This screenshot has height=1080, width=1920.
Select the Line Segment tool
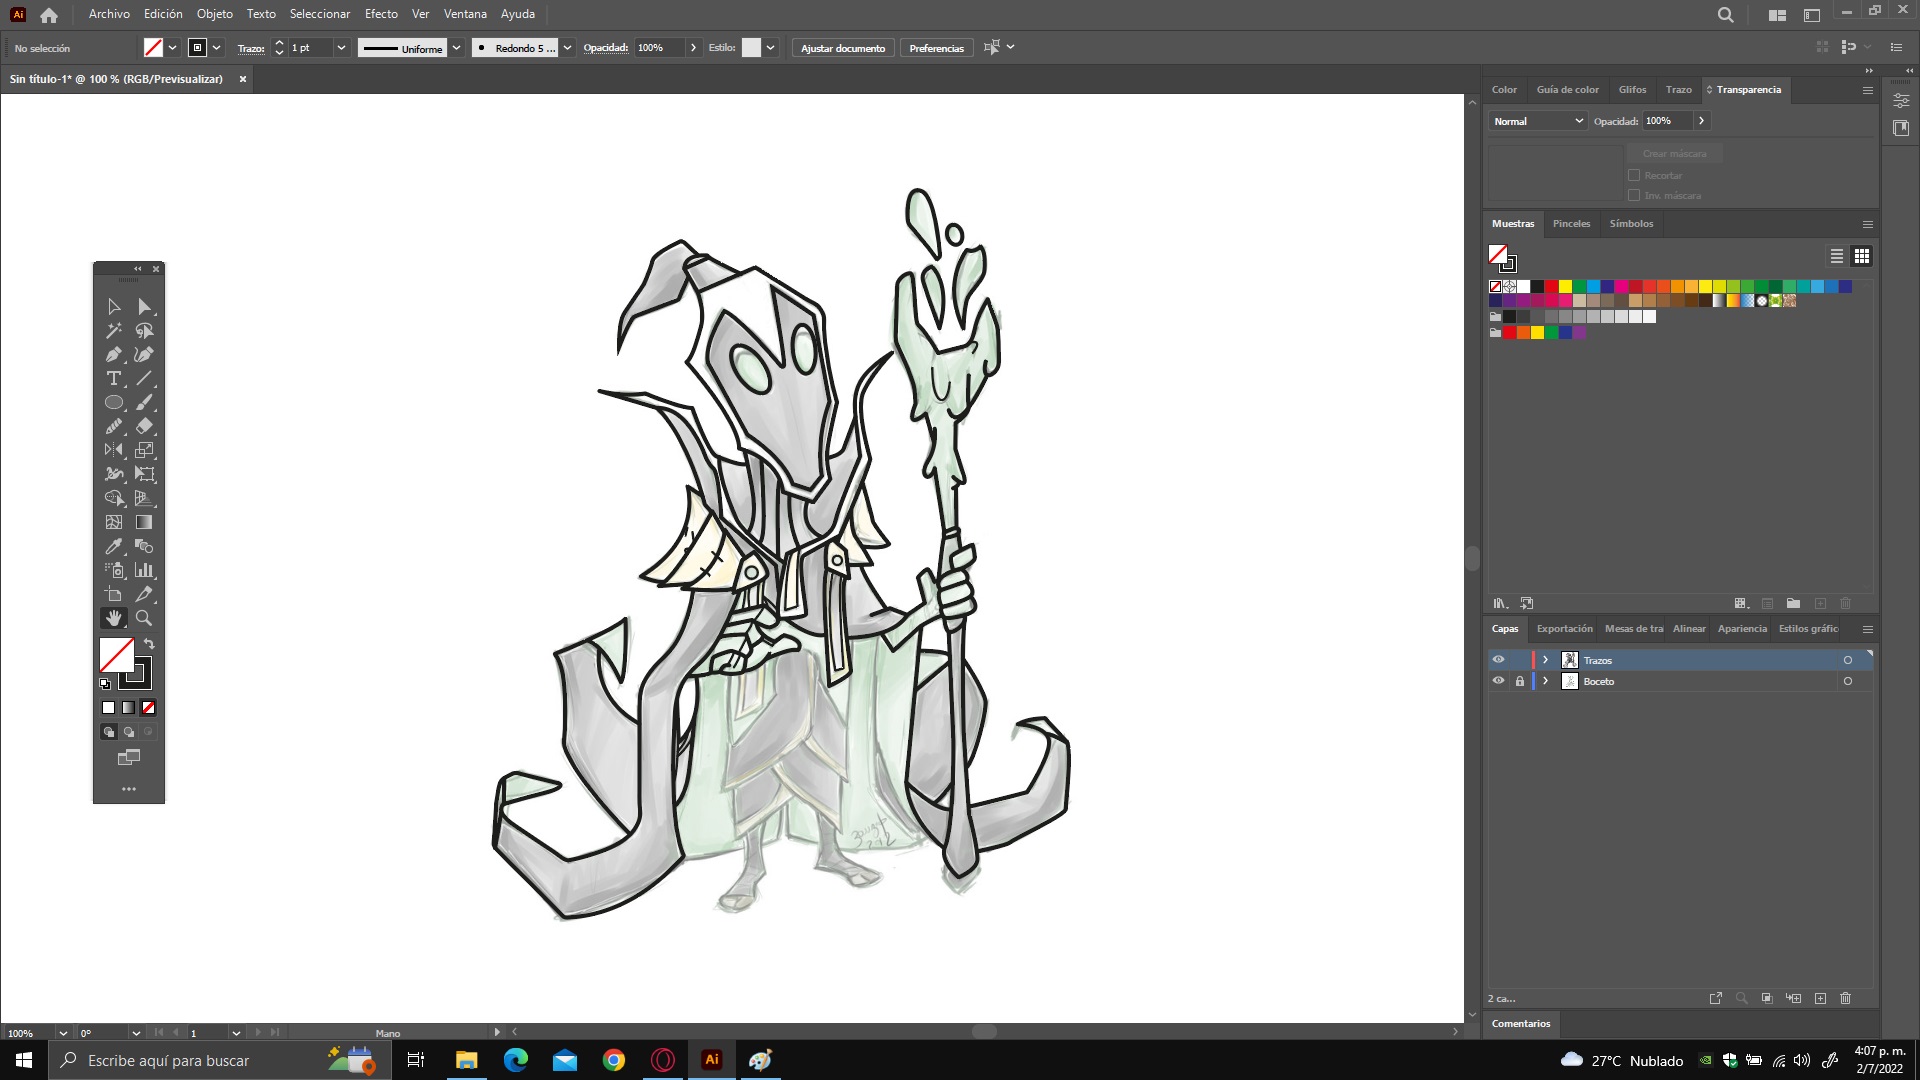tap(145, 379)
